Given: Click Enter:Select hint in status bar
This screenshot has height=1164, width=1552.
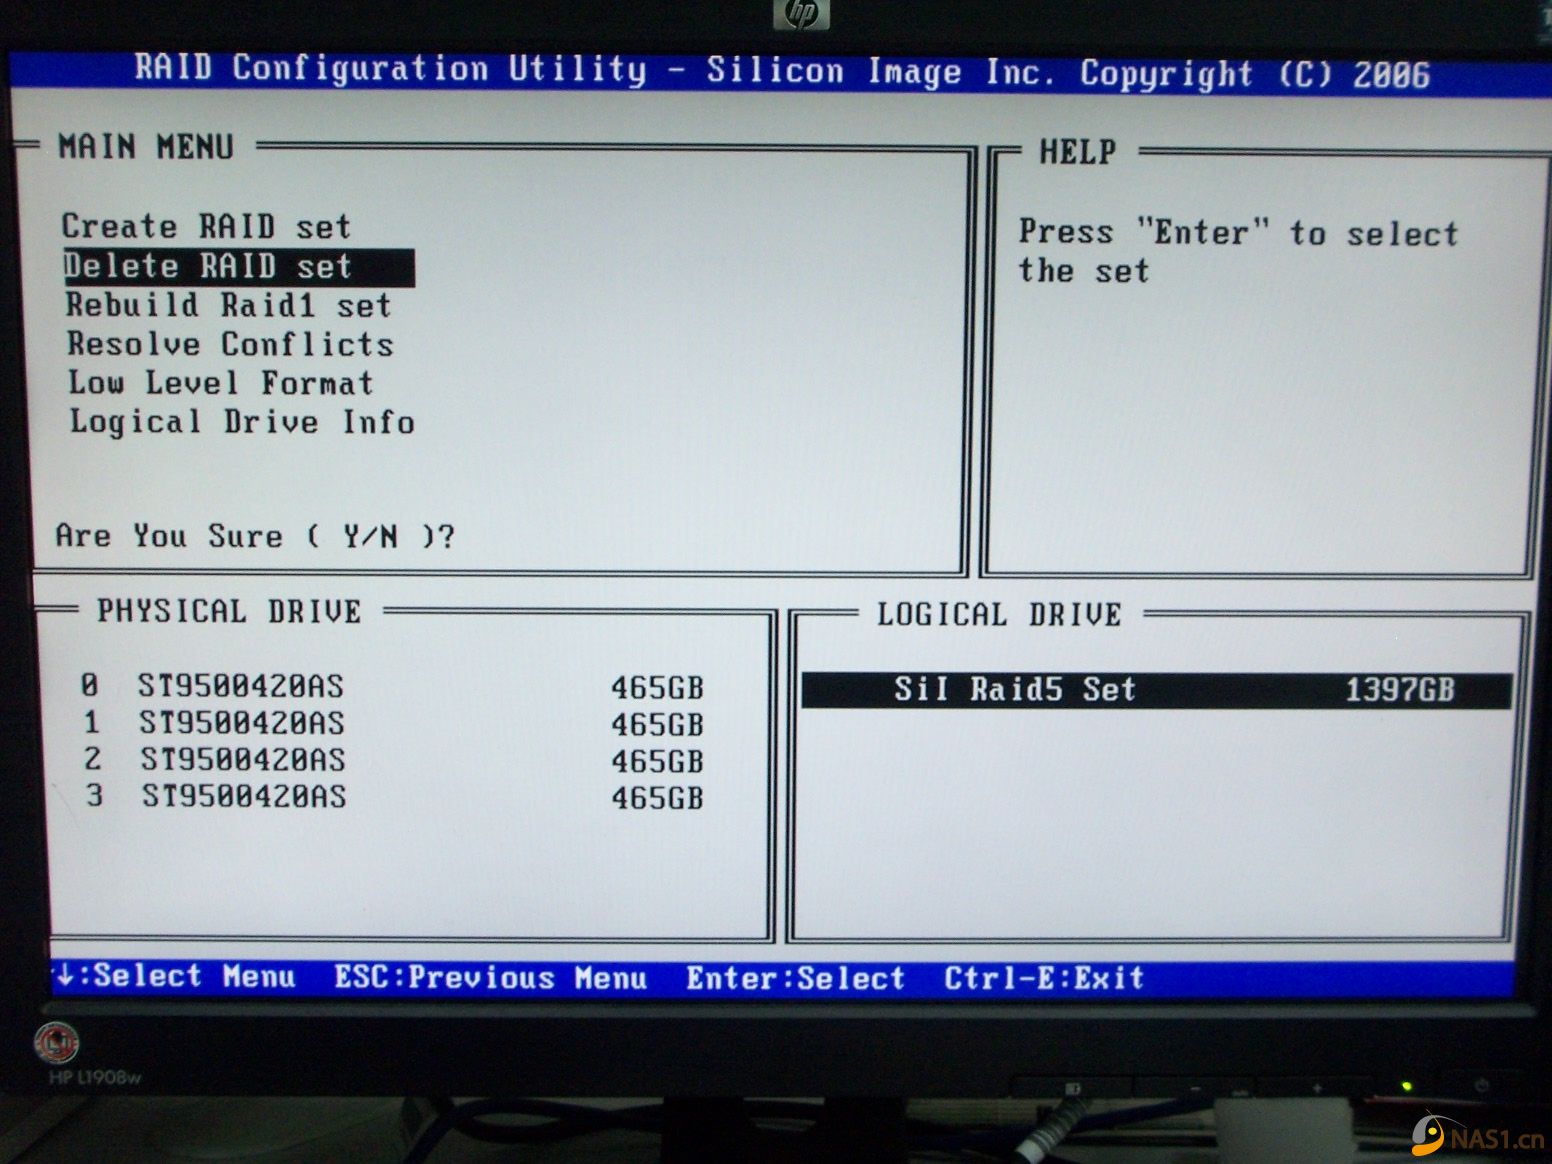Looking at the screenshot, I should point(795,978).
